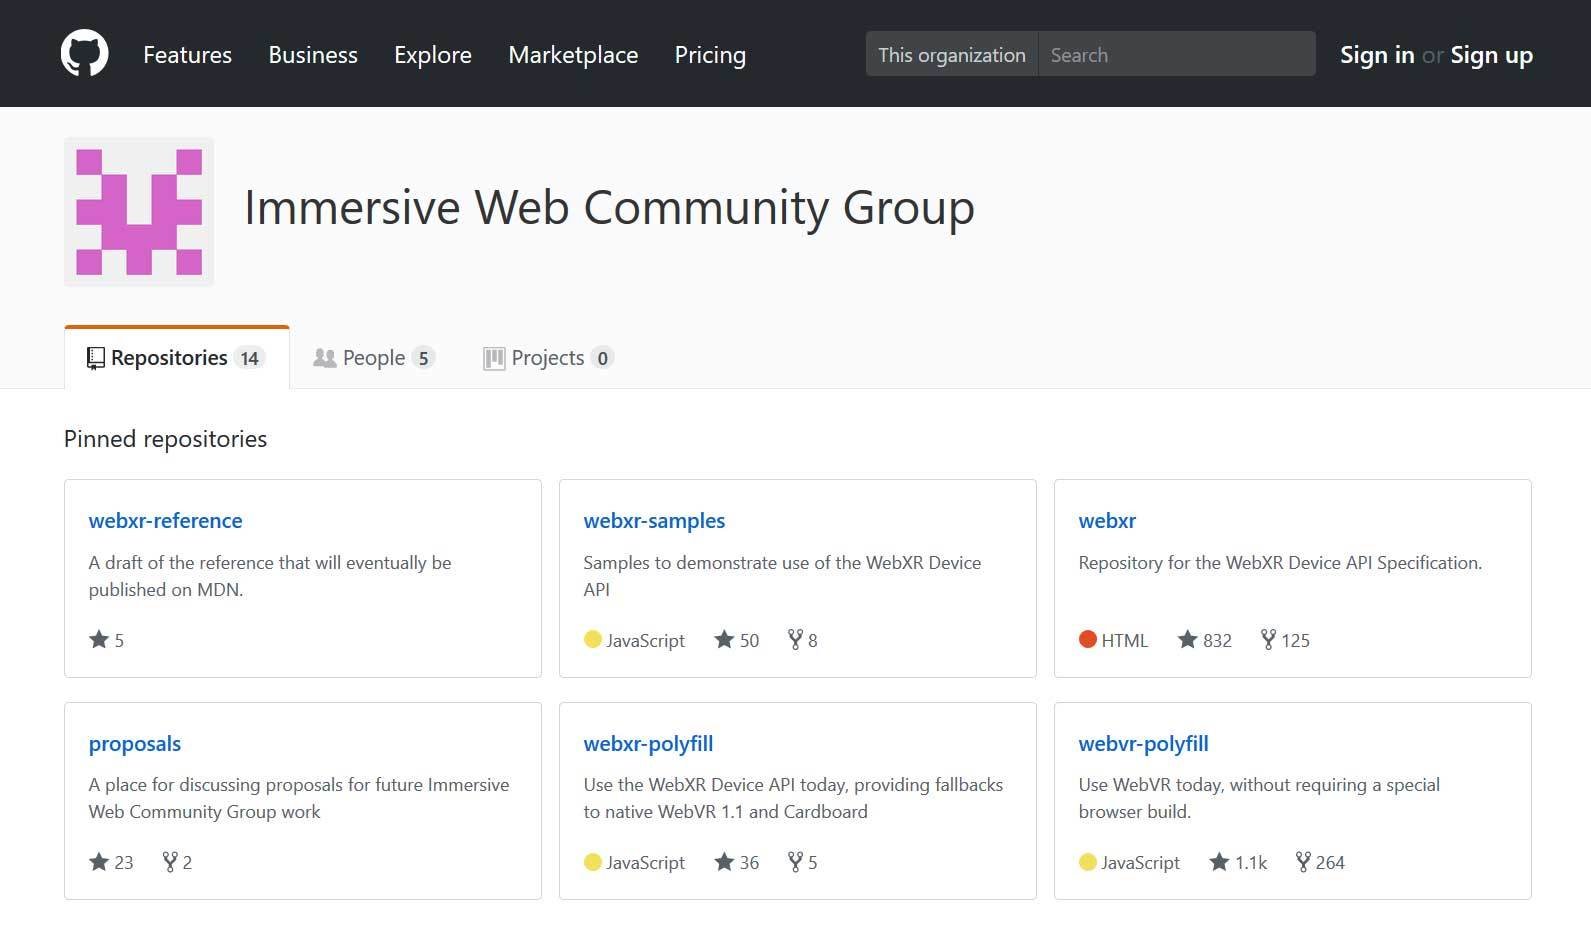Click the star icon on proposals card
The image size is (1591, 949).
(99, 861)
